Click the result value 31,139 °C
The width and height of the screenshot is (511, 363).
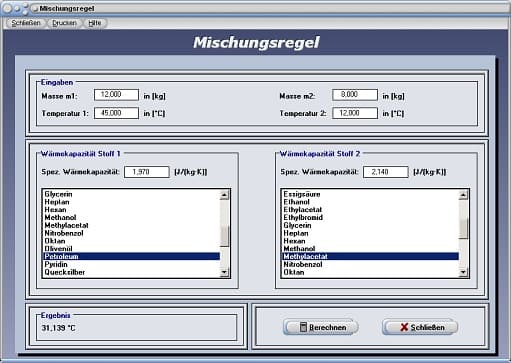tap(58, 328)
